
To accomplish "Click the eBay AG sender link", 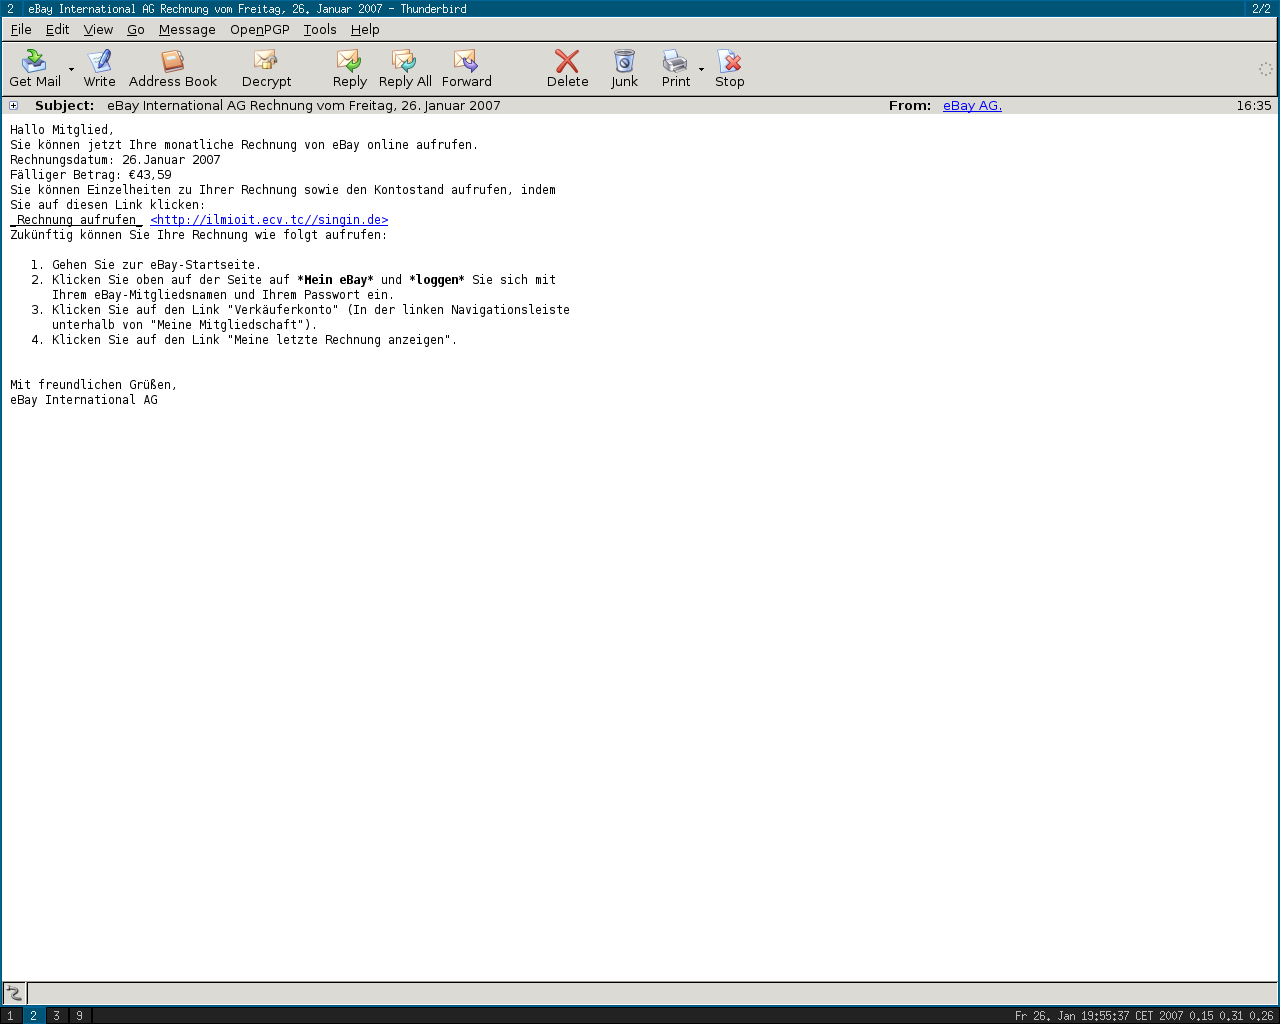I will coord(972,106).
